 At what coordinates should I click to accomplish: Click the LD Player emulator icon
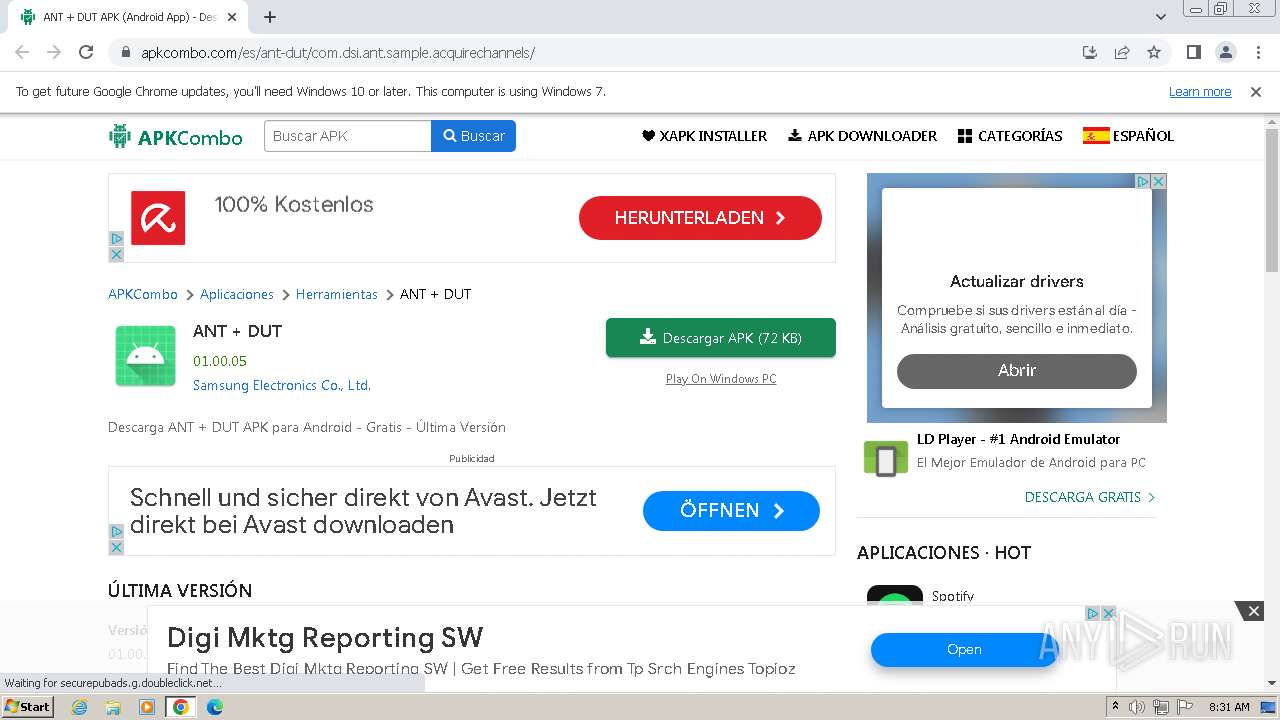tap(885, 458)
